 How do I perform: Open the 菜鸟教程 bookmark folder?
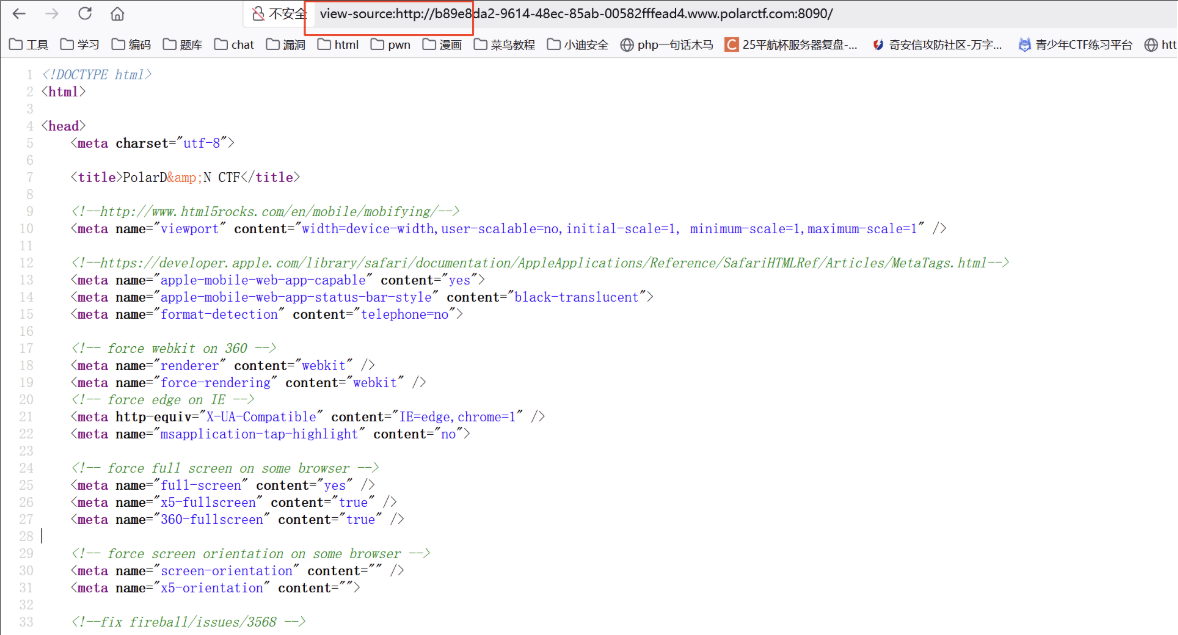(504, 44)
